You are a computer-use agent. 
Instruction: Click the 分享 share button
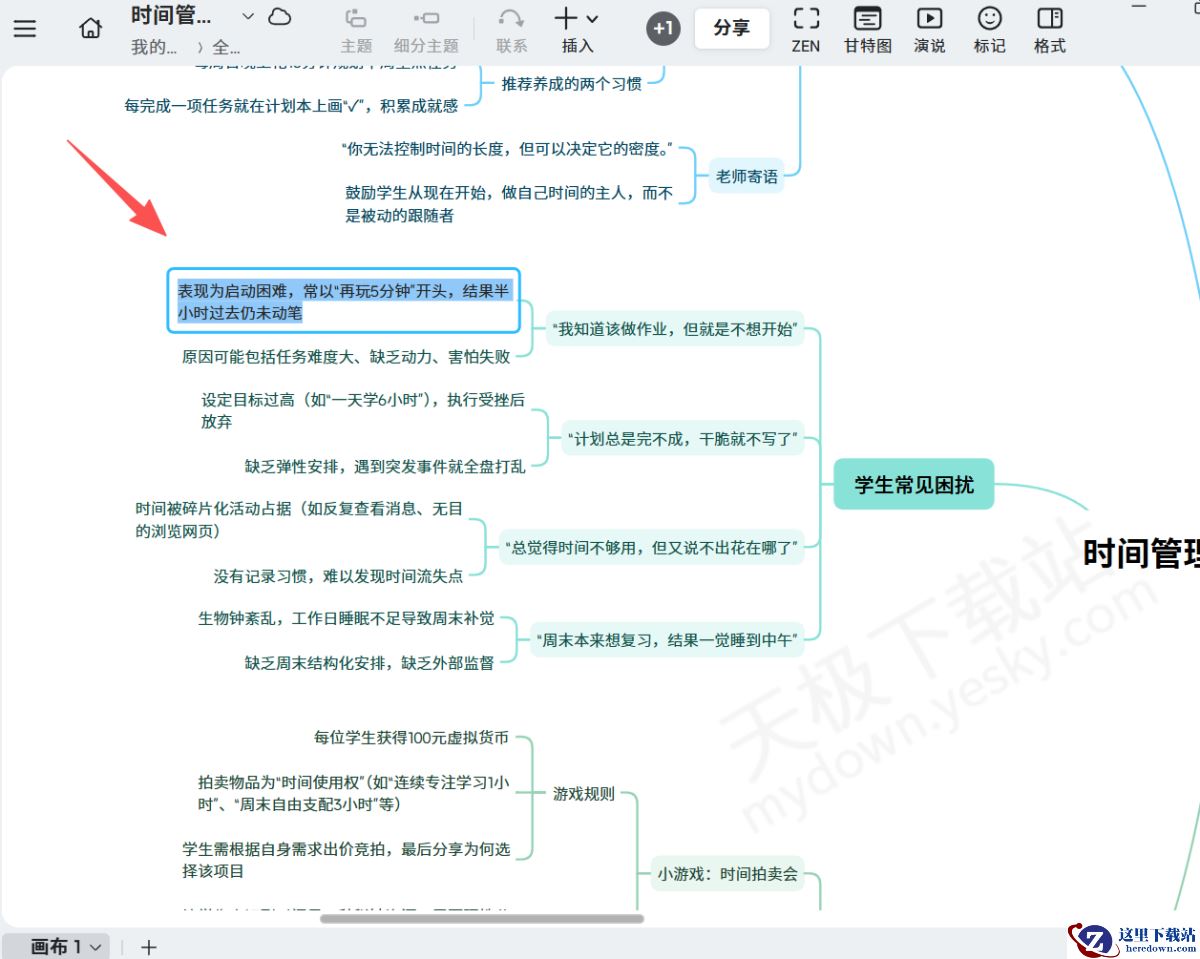tap(732, 28)
